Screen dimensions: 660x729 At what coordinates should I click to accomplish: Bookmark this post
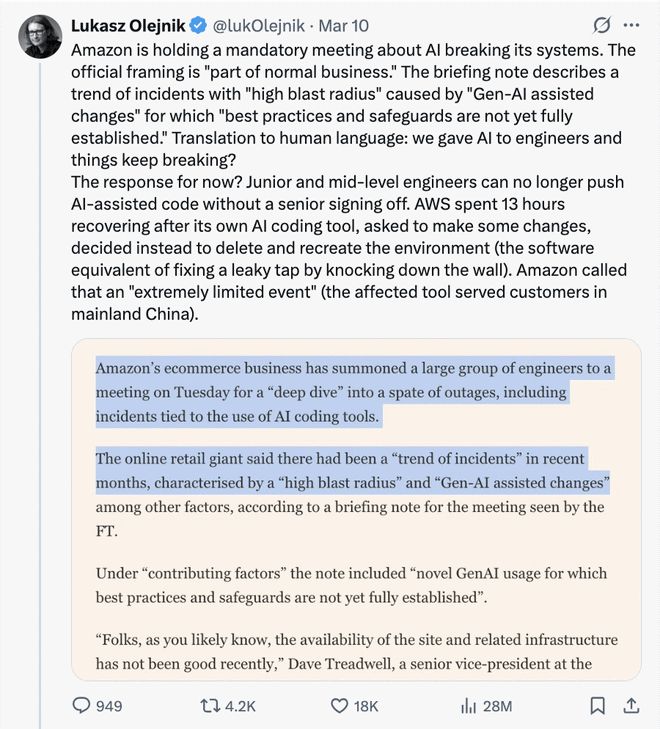tap(598, 705)
